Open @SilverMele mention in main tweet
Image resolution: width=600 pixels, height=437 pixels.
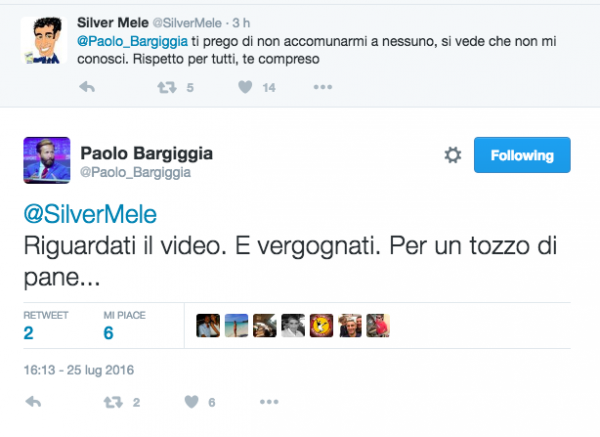tap(90, 214)
